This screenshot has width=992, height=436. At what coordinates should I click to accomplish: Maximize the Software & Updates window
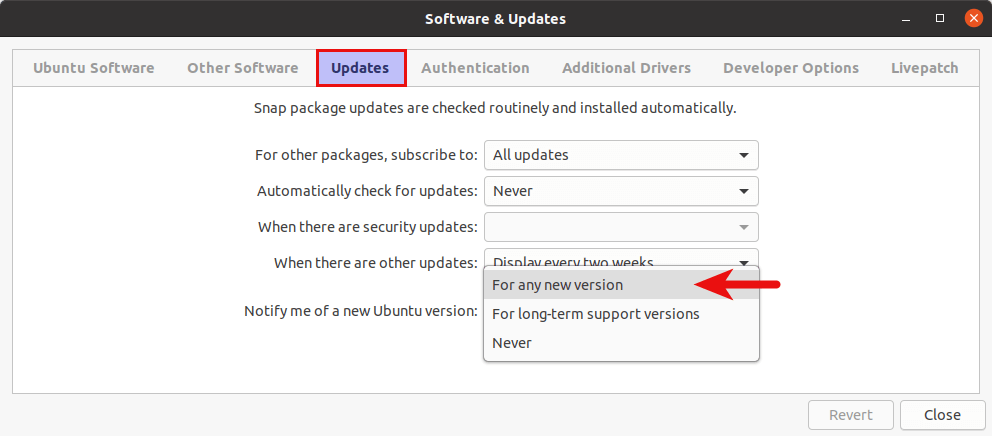tap(940, 18)
